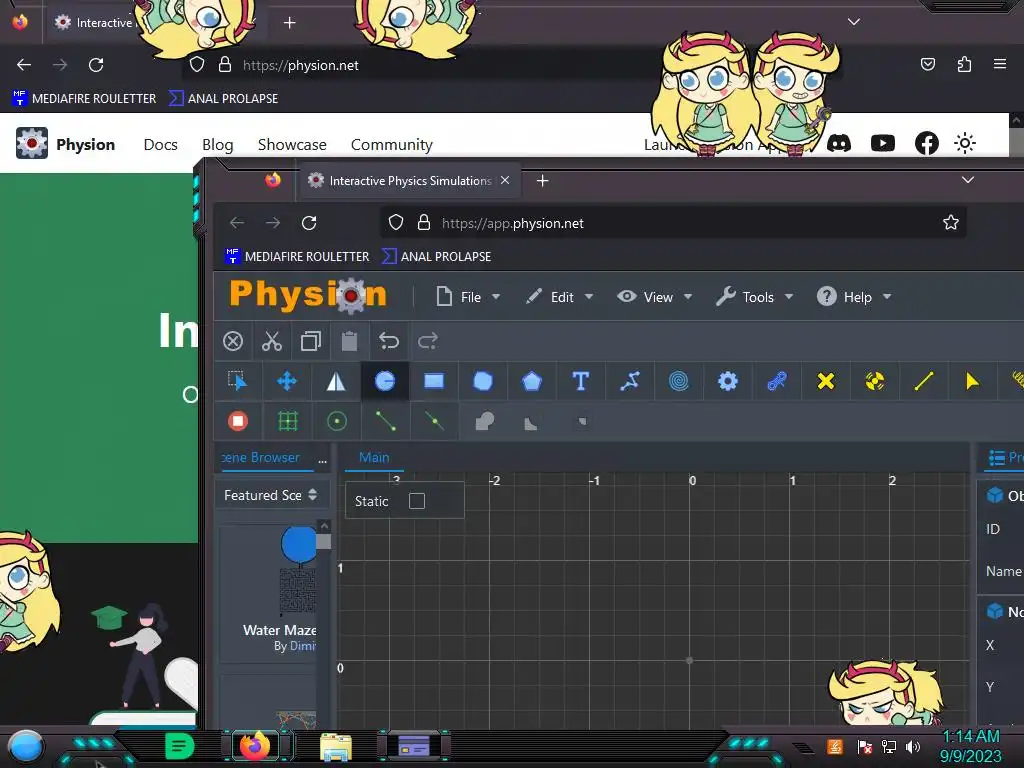1024x768 pixels.
Task: Select the yellow revolute joint tool
Action: pos(874,381)
